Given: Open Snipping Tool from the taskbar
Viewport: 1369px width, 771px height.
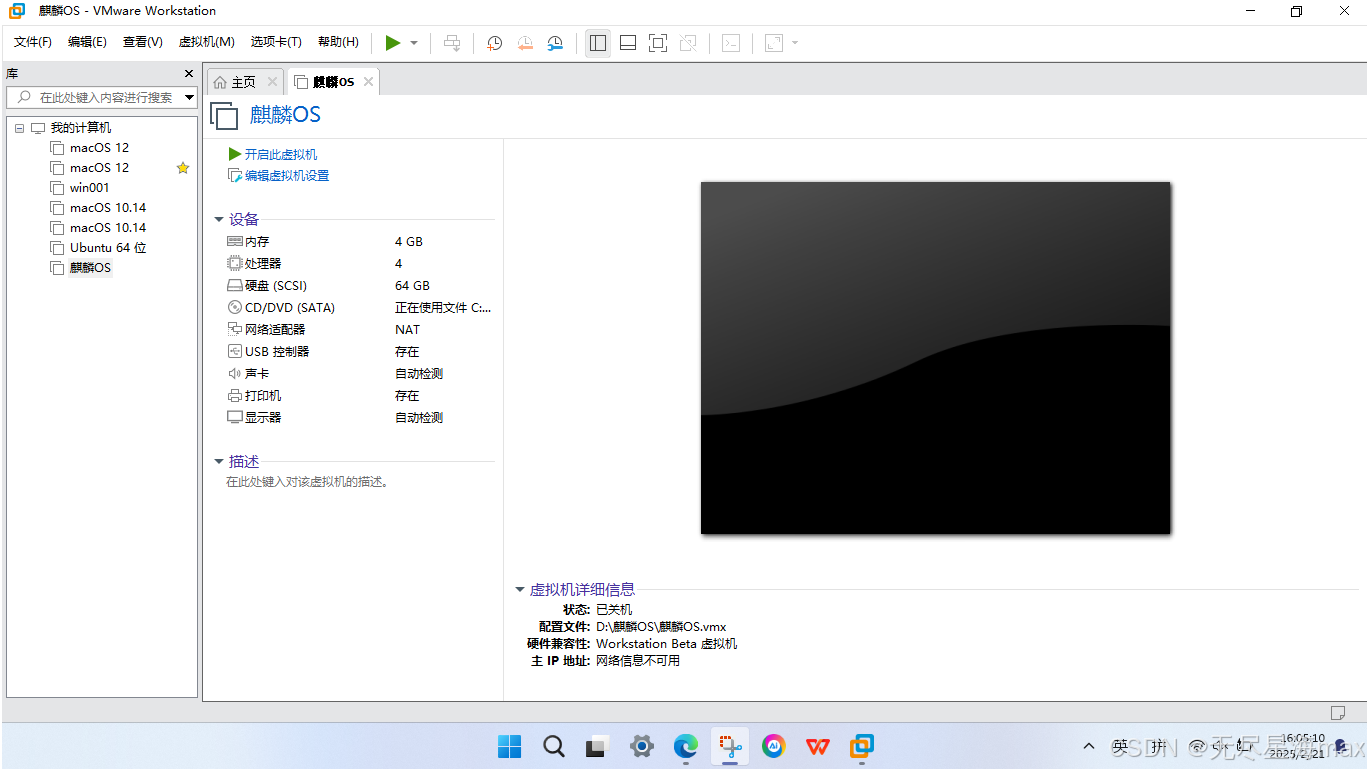Looking at the screenshot, I should tap(730, 746).
